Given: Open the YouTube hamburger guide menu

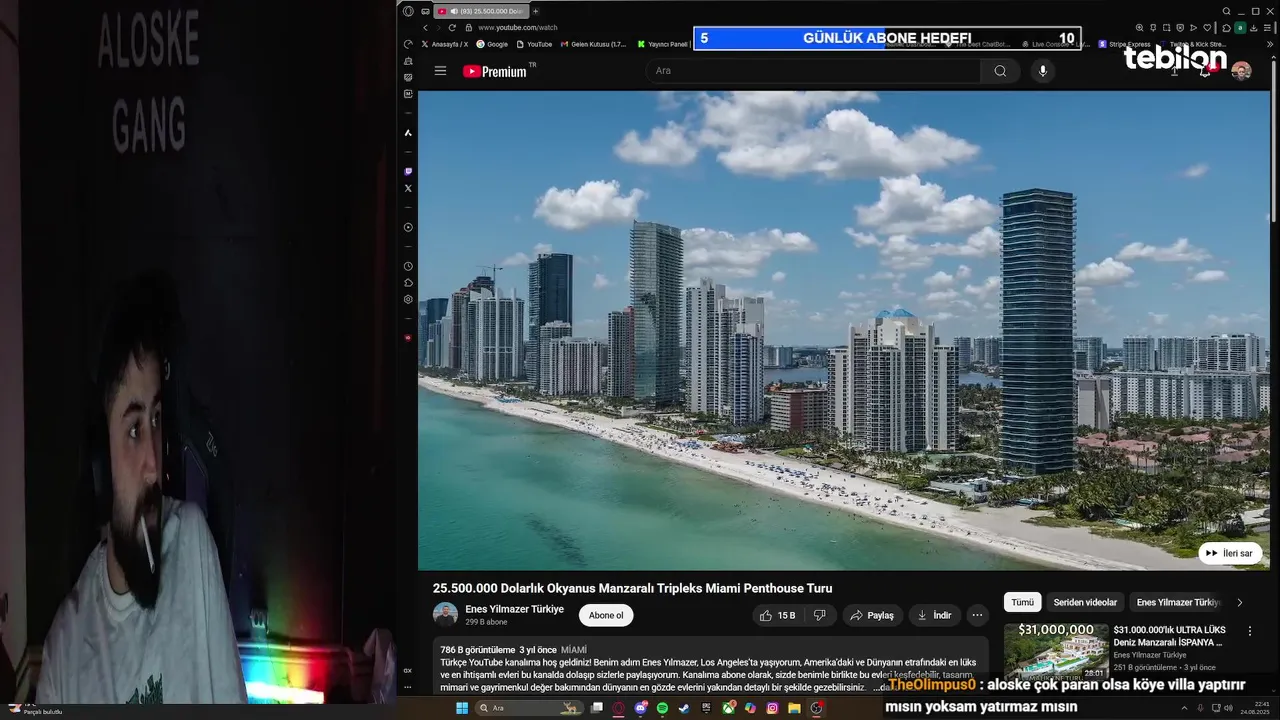Looking at the screenshot, I should coord(440,71).
